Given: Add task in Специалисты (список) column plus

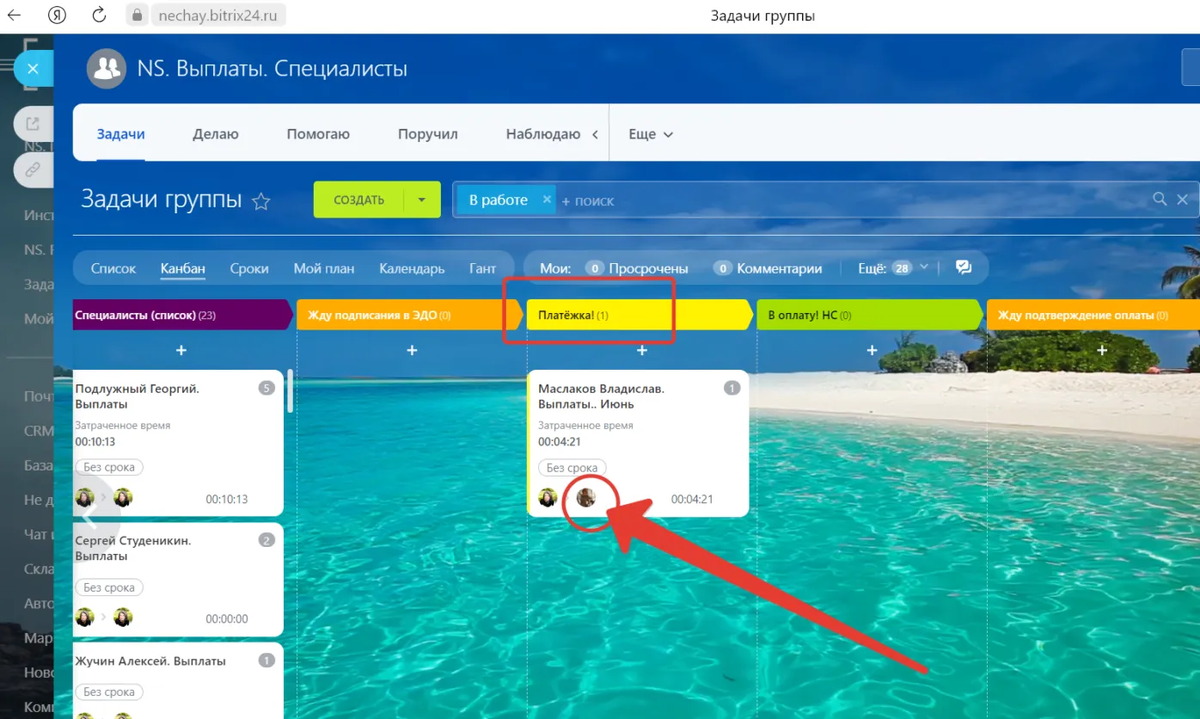Looking at the screenshot, I should tap(181, 350).
